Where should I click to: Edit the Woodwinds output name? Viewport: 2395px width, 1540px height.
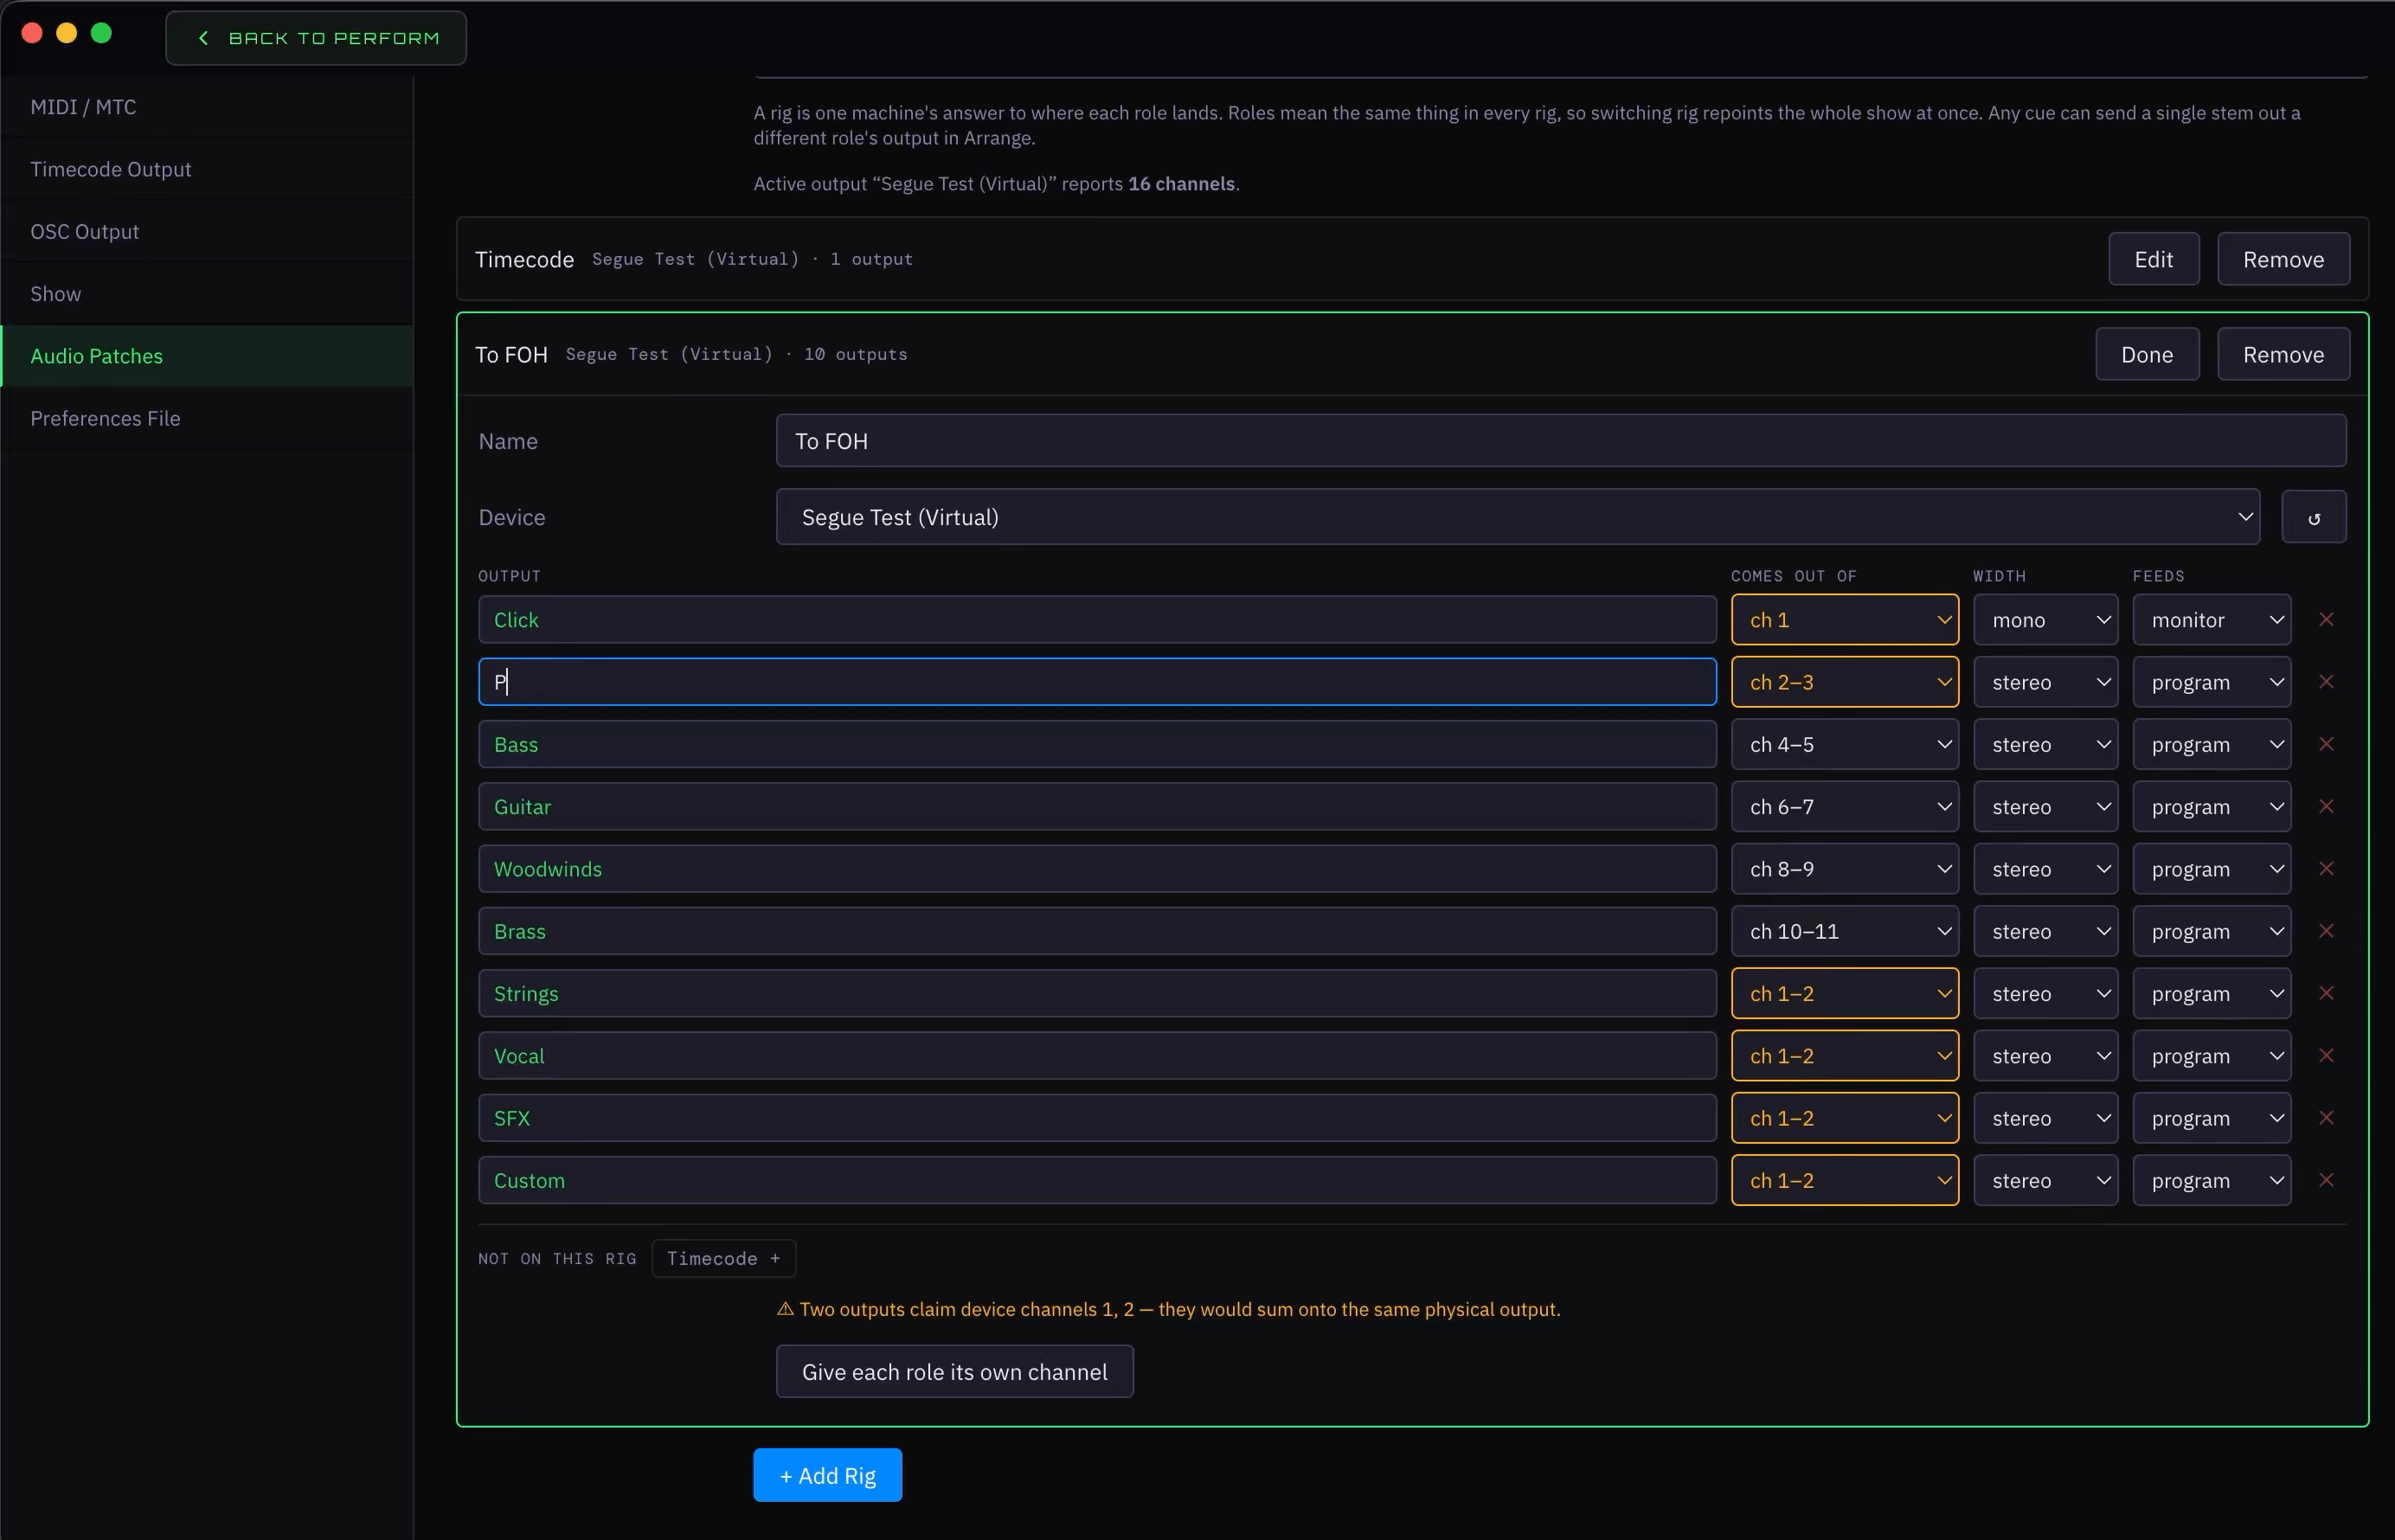1097,869
